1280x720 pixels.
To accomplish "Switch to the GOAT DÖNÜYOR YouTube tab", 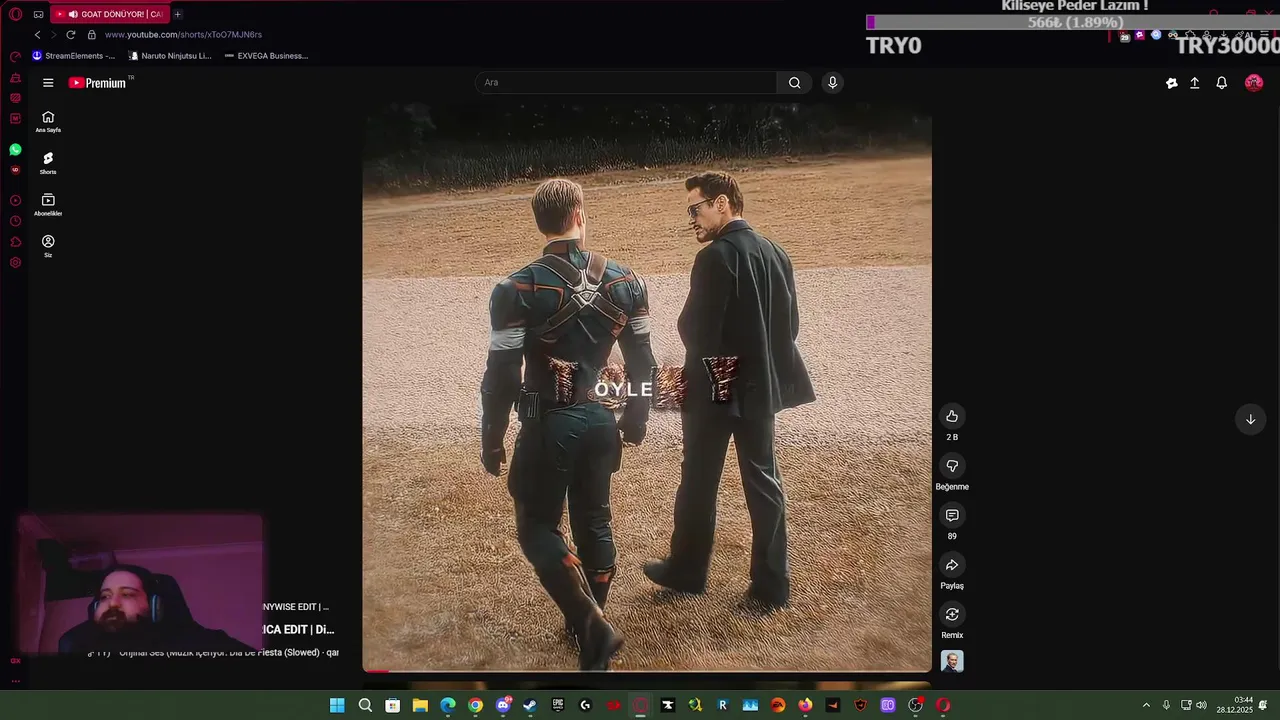I will 108,14.
